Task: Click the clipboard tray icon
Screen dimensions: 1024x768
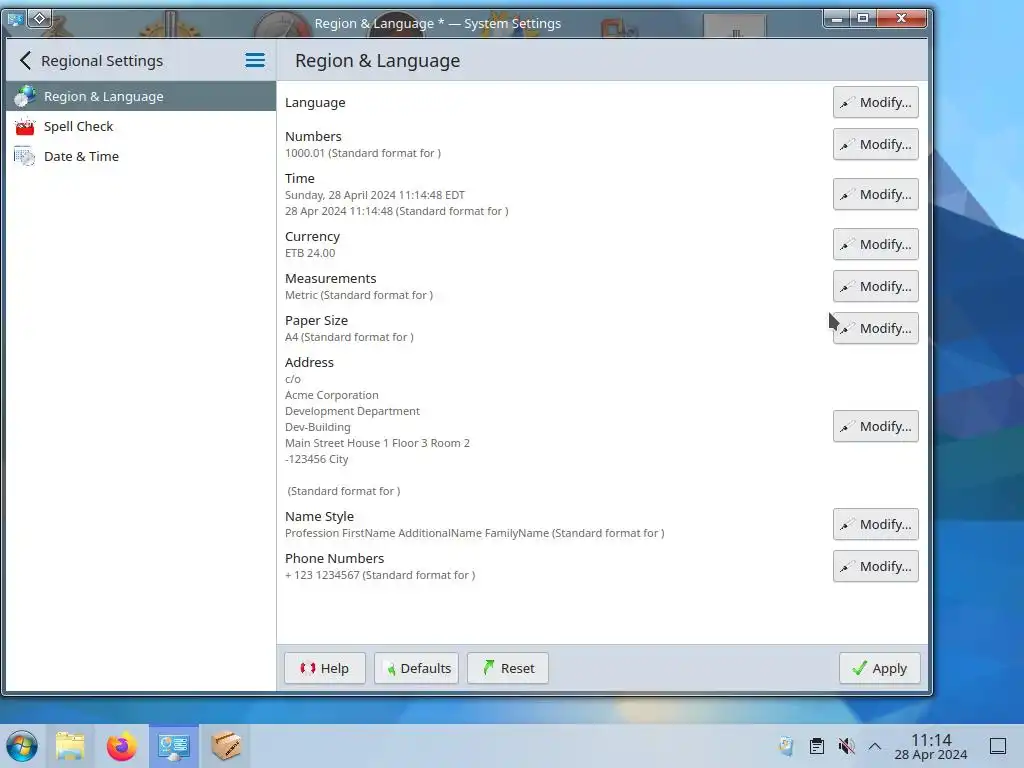Action: (x=816, y=746)
